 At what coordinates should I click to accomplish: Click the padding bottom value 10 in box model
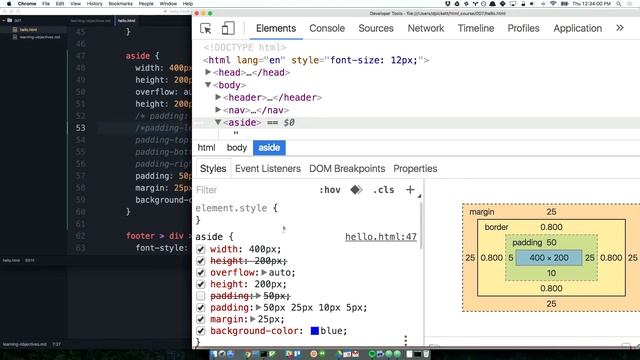(551, 273)
